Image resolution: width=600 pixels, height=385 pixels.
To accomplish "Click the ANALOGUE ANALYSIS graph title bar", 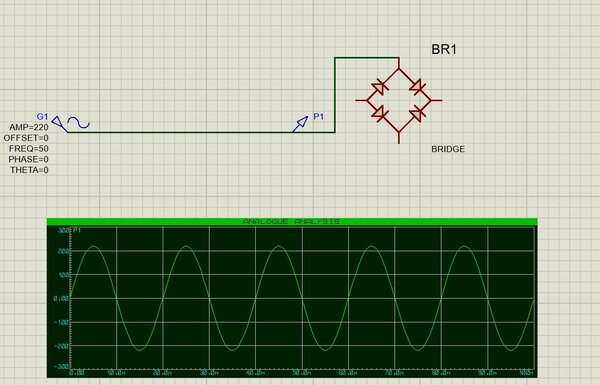I will click(x=292, y=222).
